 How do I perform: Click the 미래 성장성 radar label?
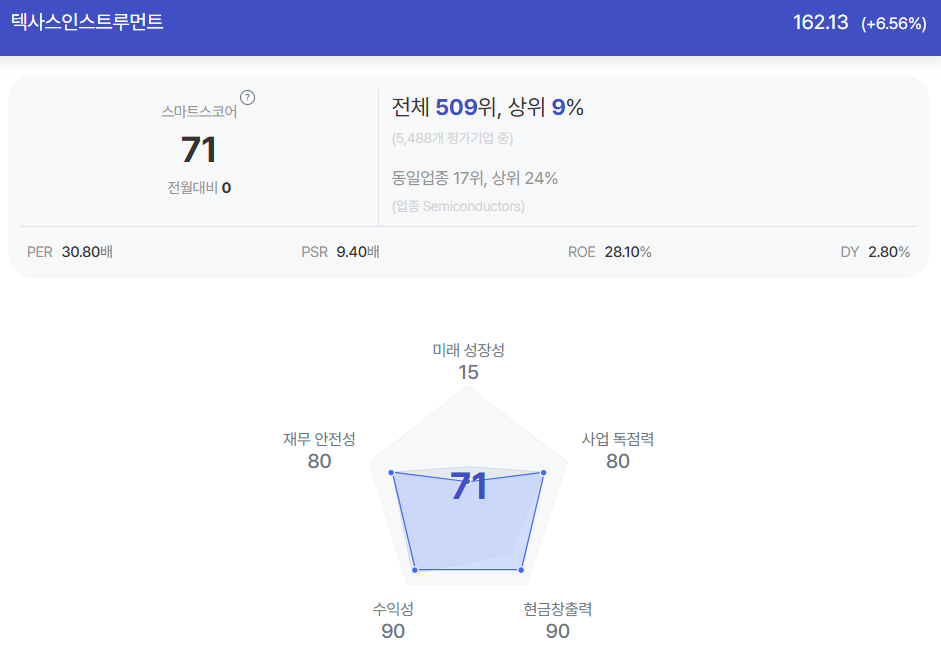click(469, 351)
